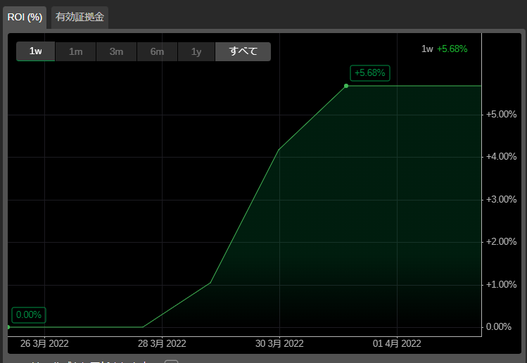Choose the 3m range button
Viewport: 527px width, 363px height.
(x=116, y=51)
